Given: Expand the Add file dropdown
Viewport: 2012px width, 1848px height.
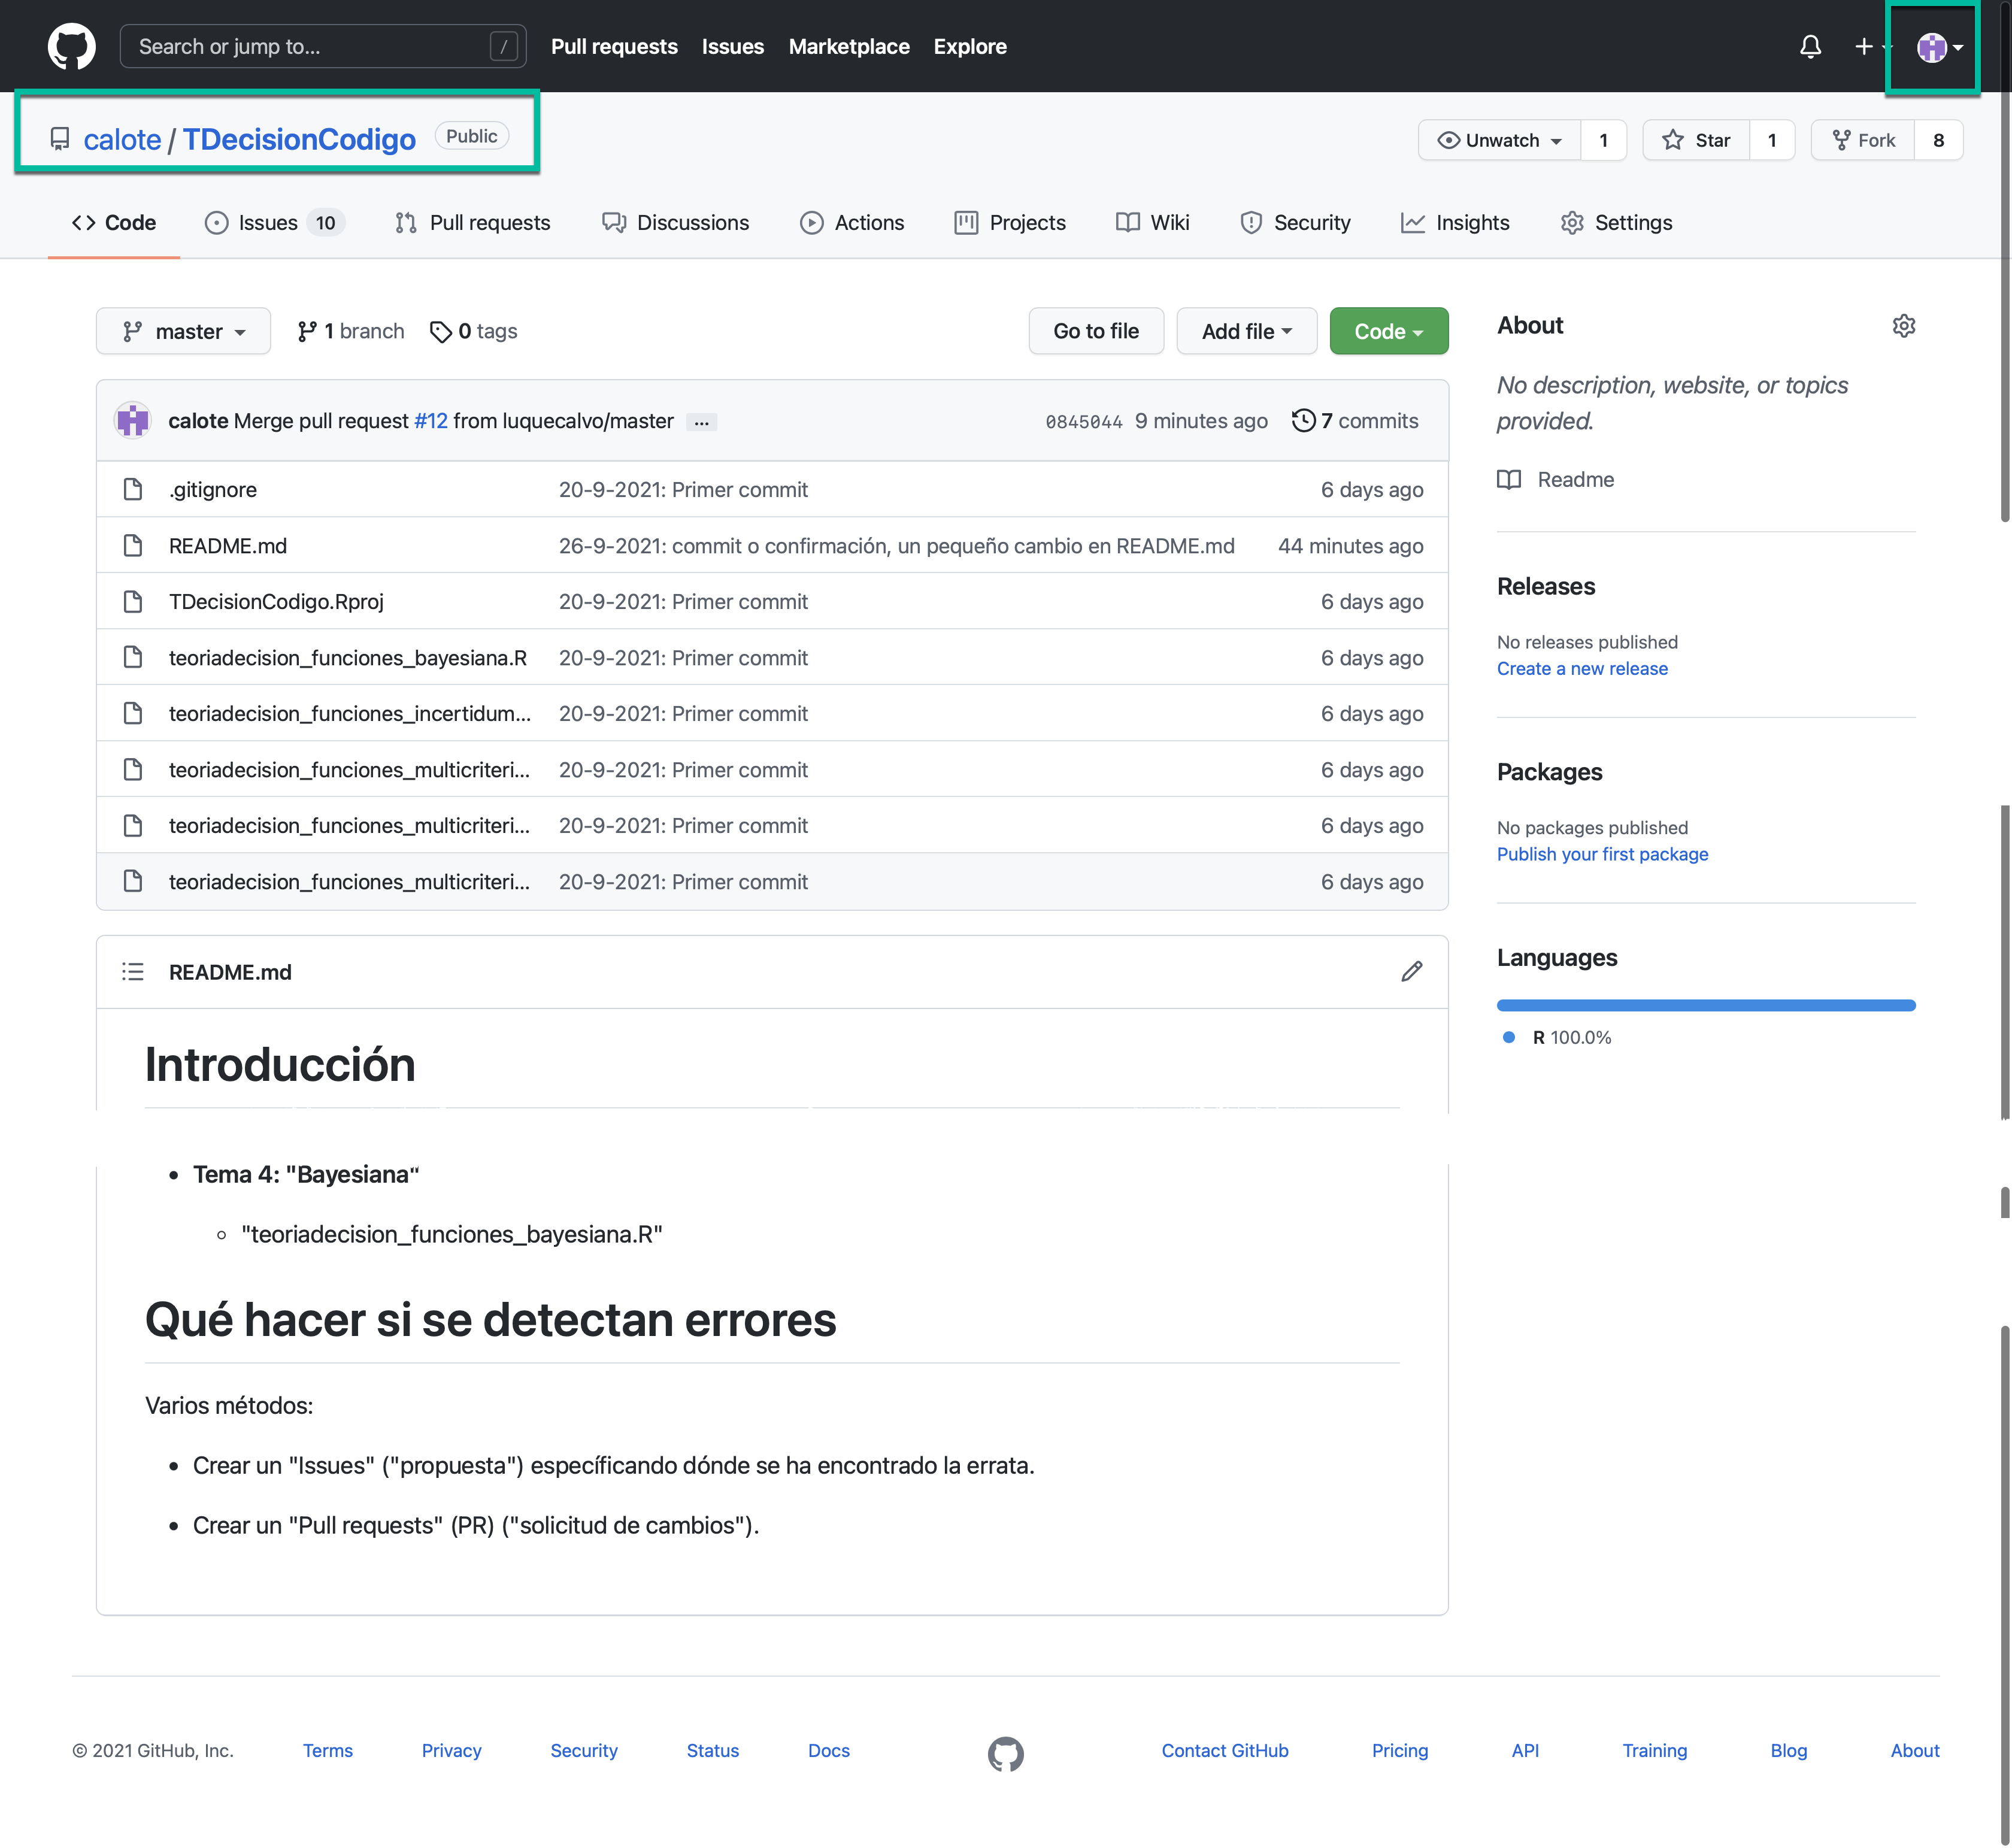Looking at the screenshot, I should (x=1246, y=331).
